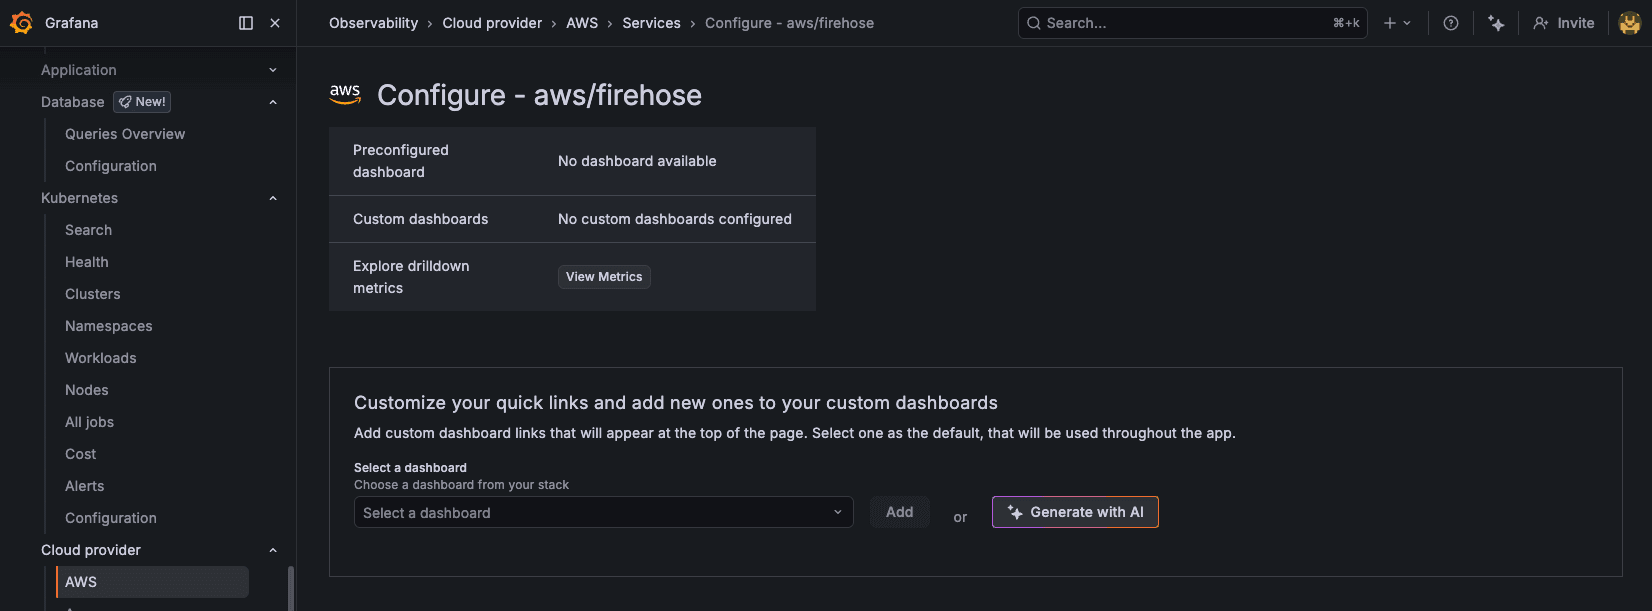
Task: Click the Configure - aws/firehose breadcrumb
Action: pos(789,23)
